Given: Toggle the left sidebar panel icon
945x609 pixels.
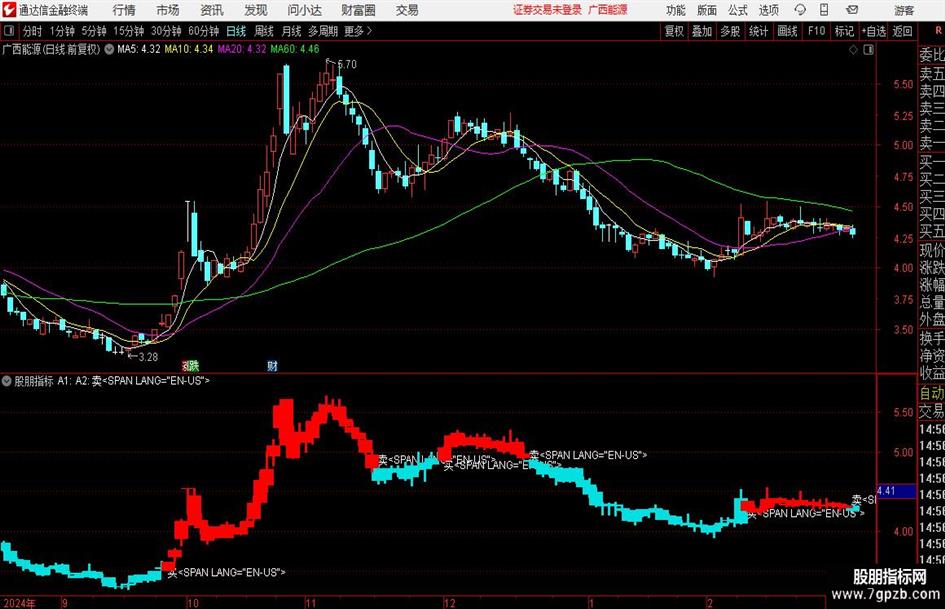Looking at the screenshot, I should click(x=8, y=31).
